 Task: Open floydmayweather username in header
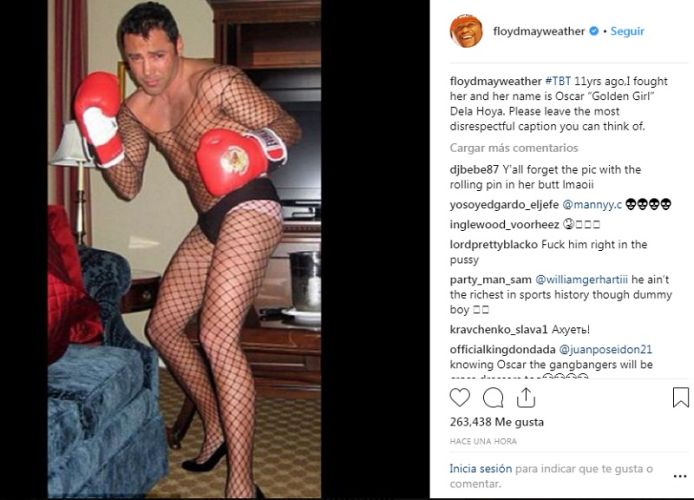point(539,31)
